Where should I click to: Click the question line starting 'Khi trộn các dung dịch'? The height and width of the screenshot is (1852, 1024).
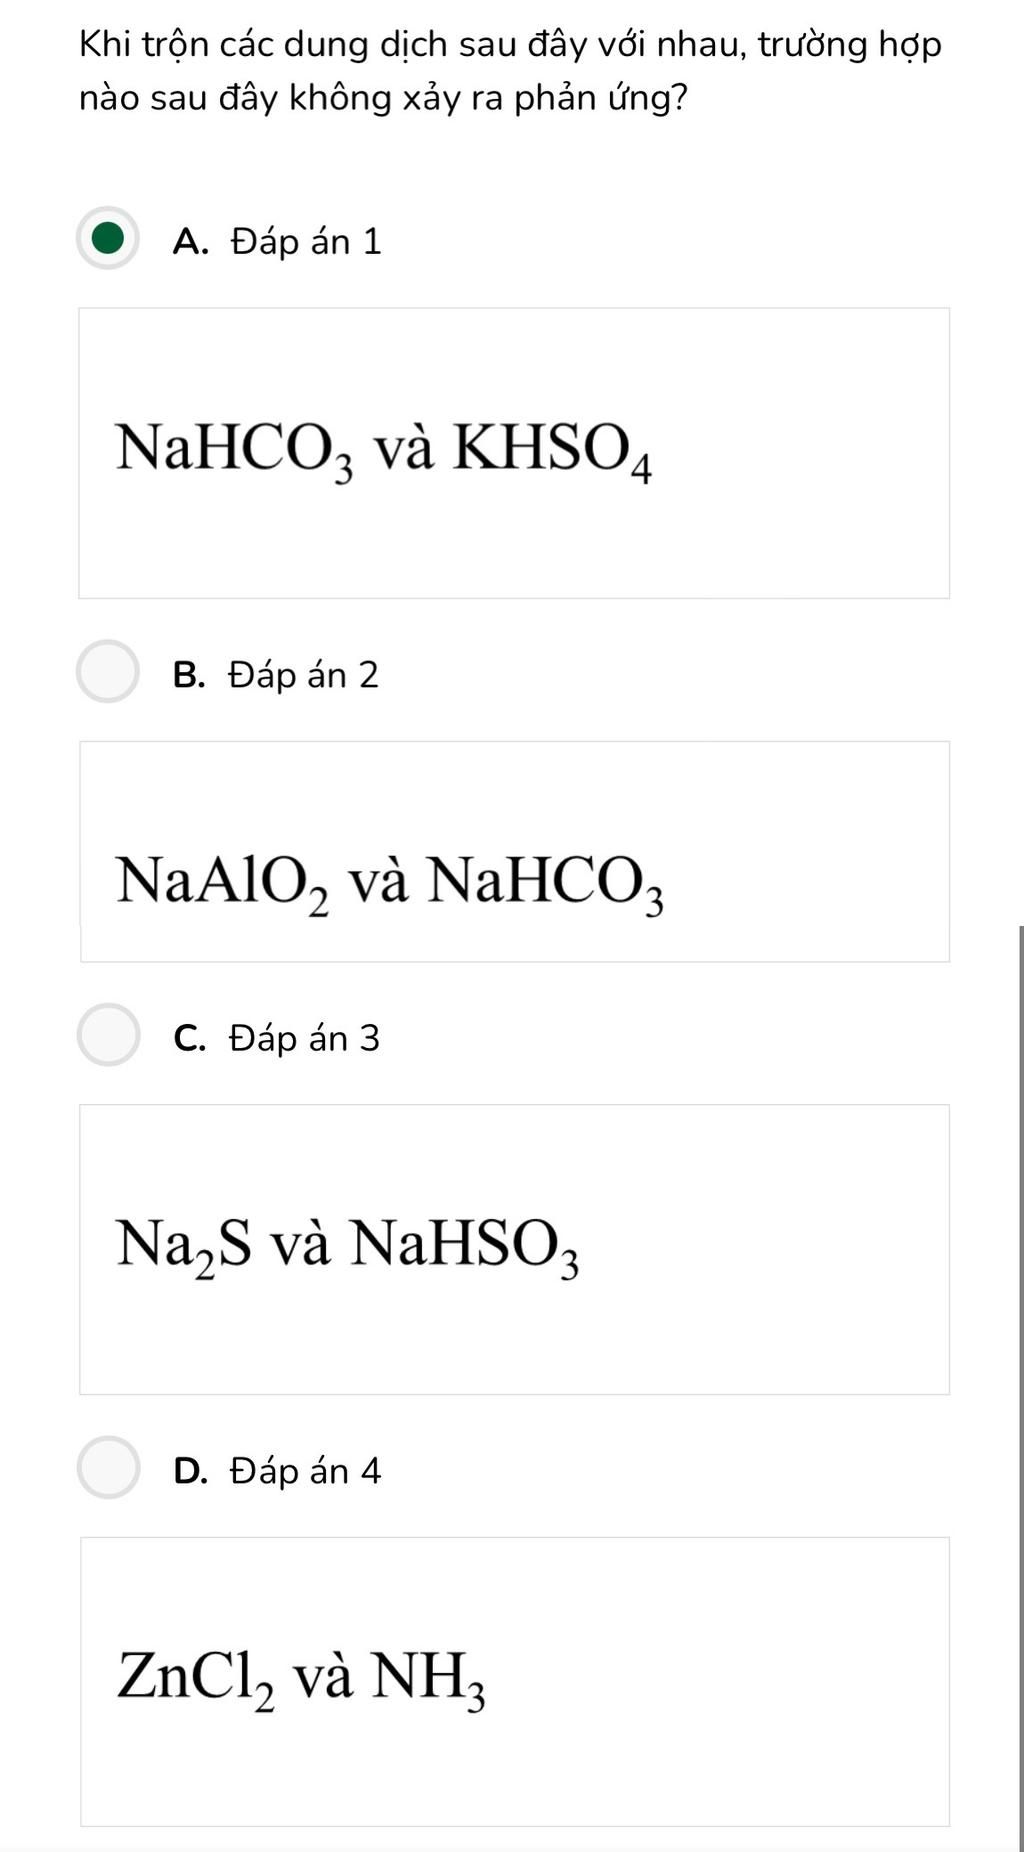[x=510, y=45]
